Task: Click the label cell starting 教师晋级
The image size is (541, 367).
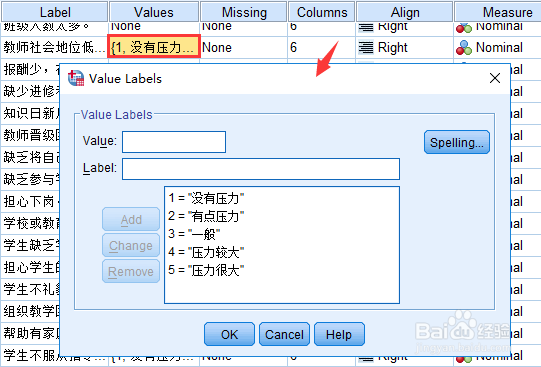Action: click(30, 135)
